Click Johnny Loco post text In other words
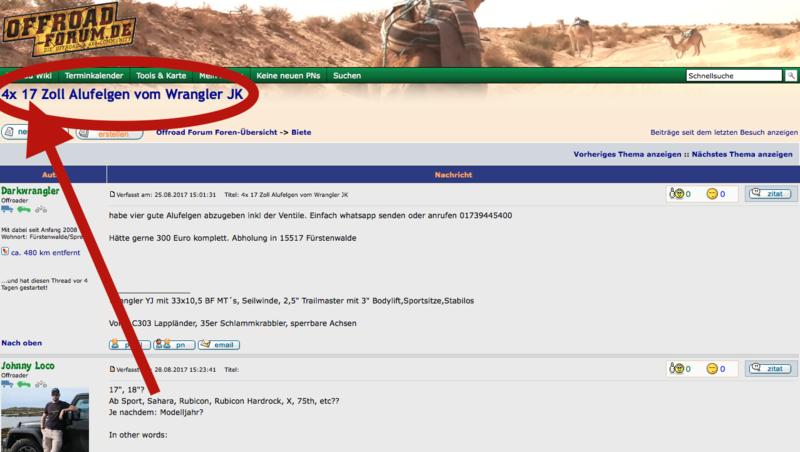The image size is (800, 452). (x=138, y=435)
